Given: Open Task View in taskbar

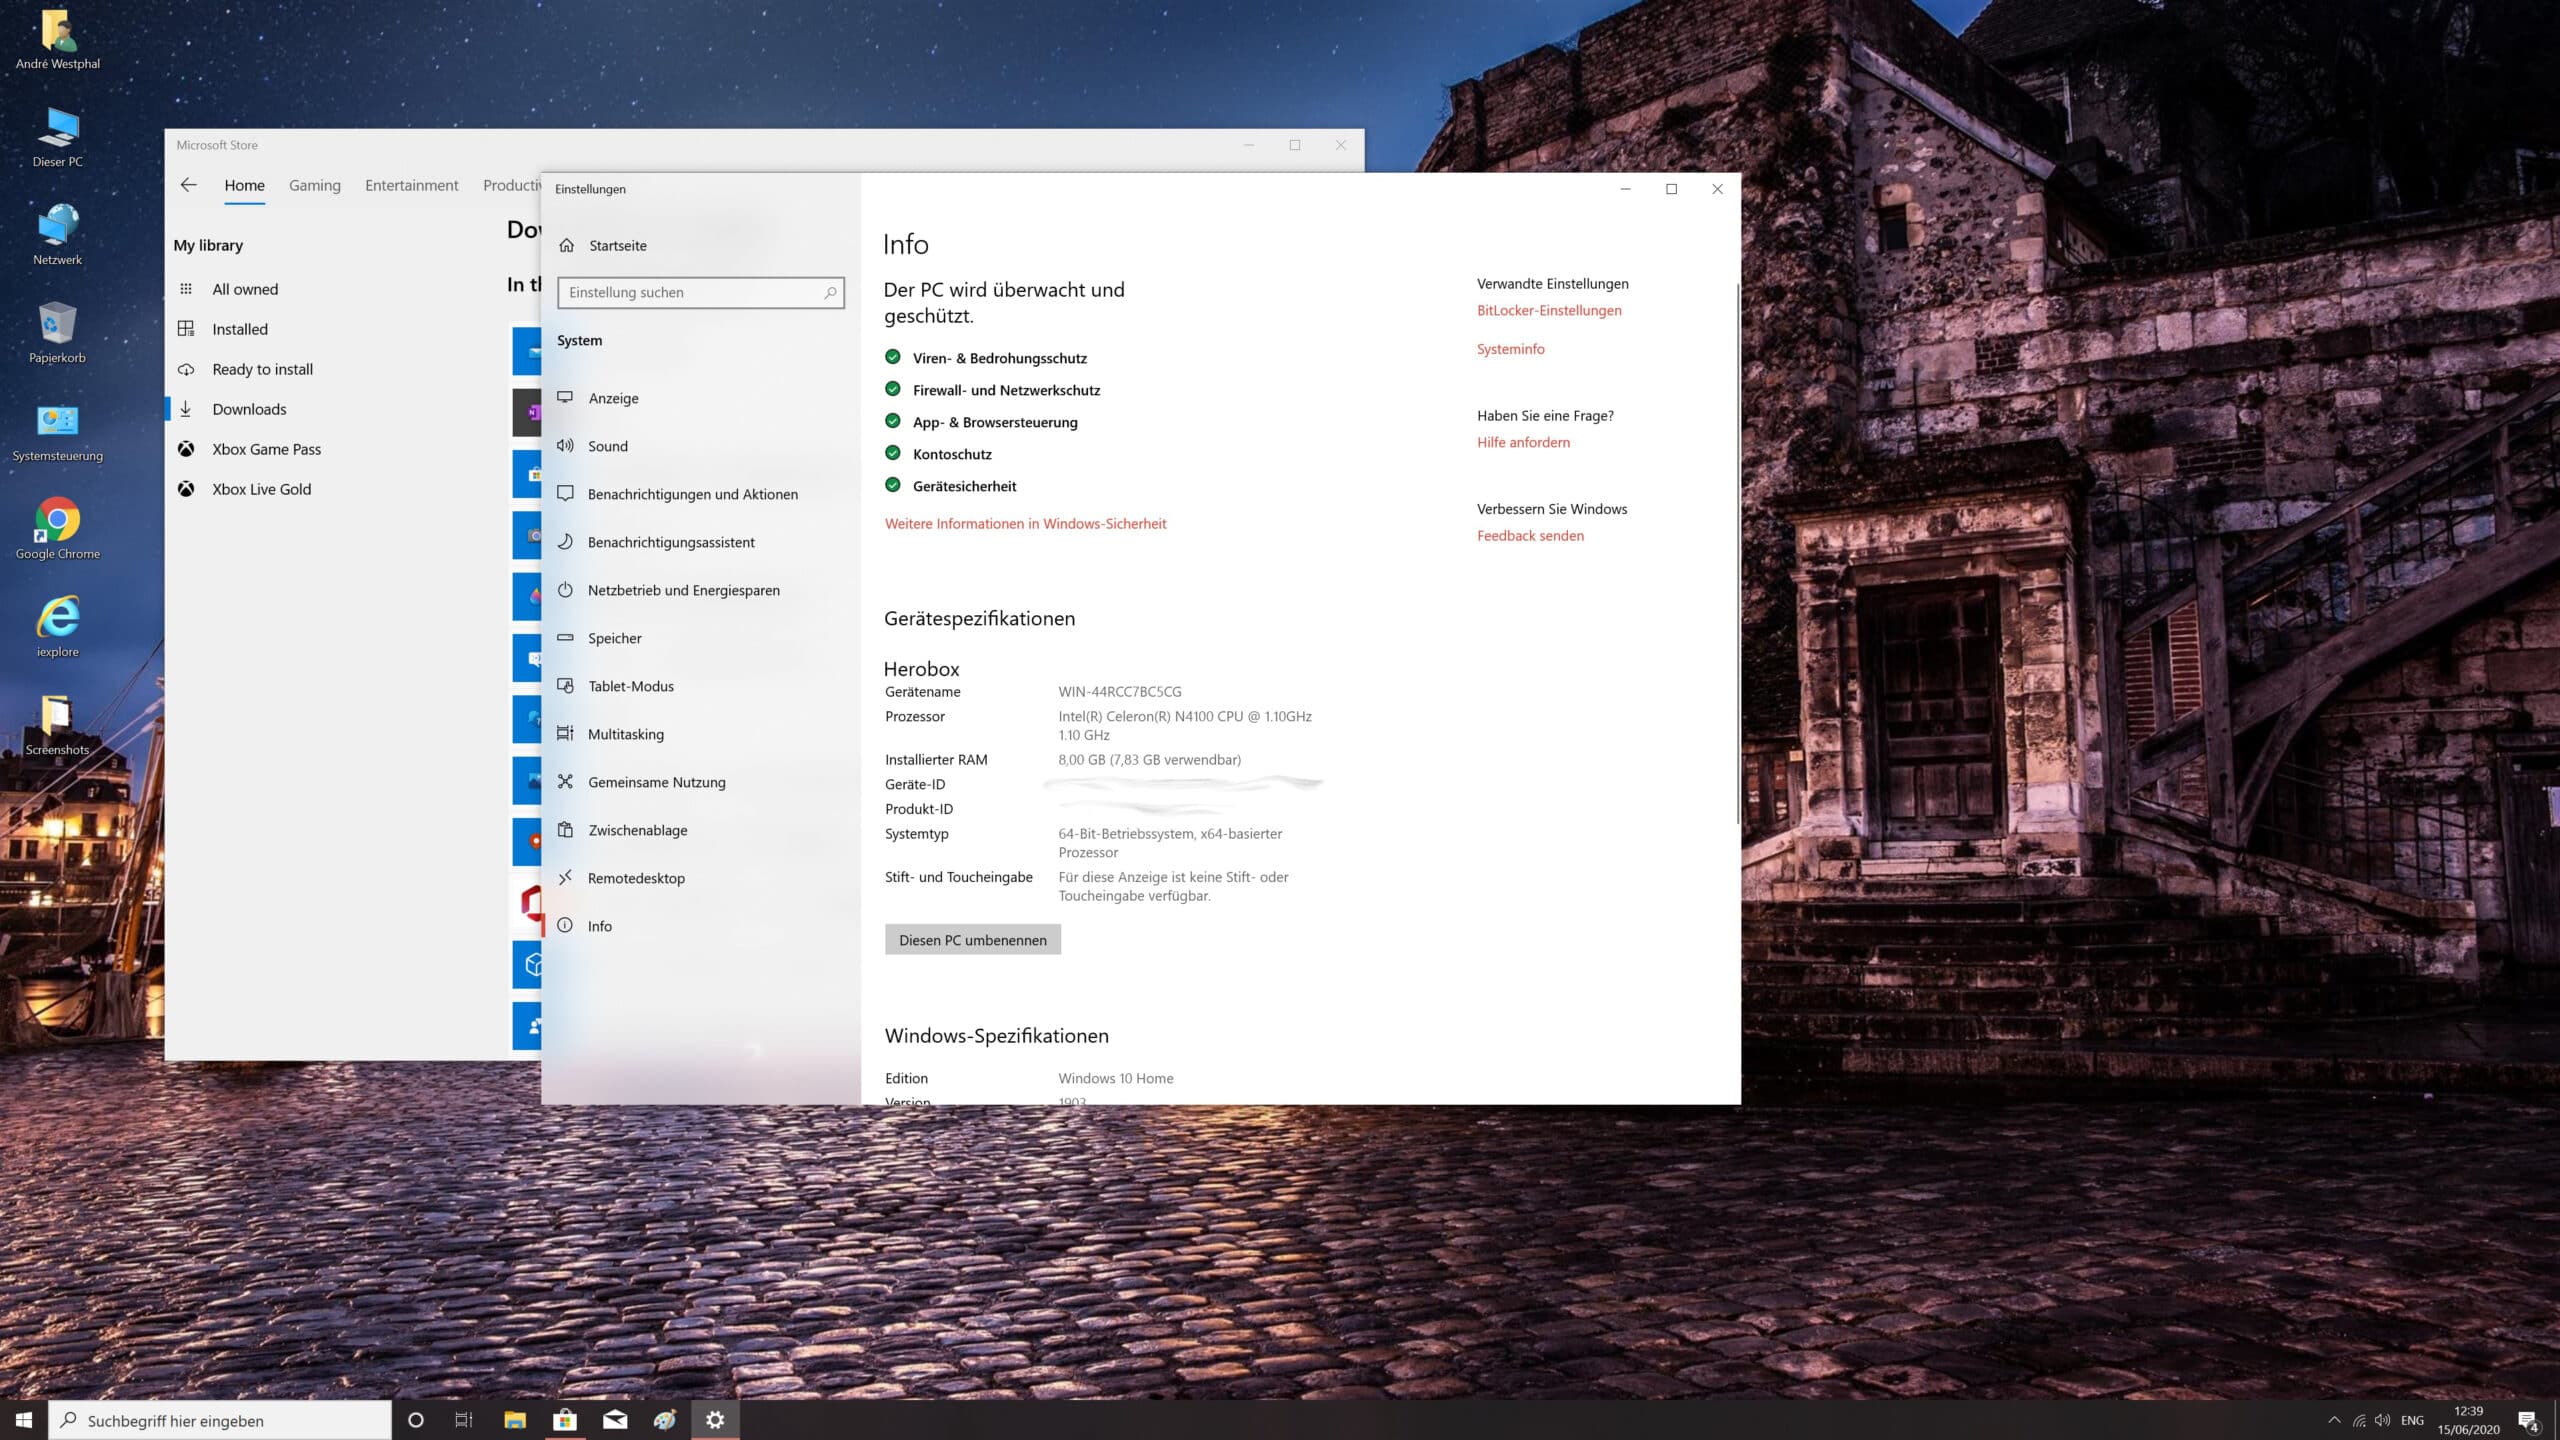Looking at the screenshot, I should [464, 1420].
